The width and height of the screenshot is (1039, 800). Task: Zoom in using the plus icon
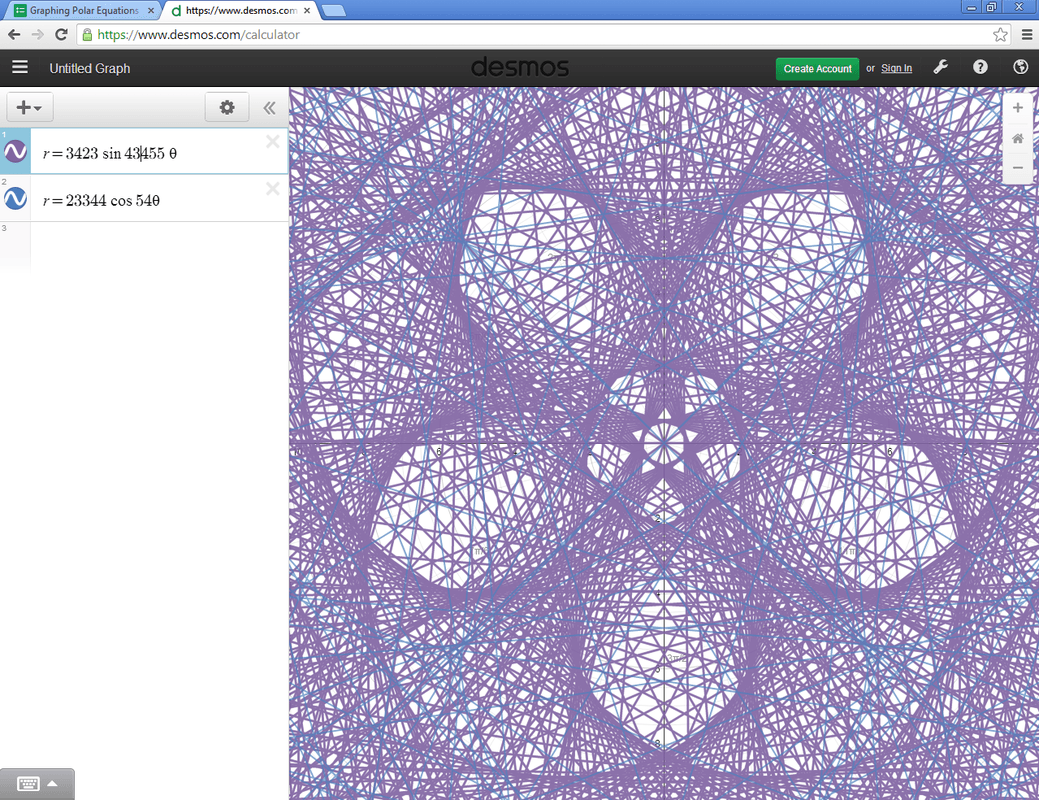click(1017, 107)
